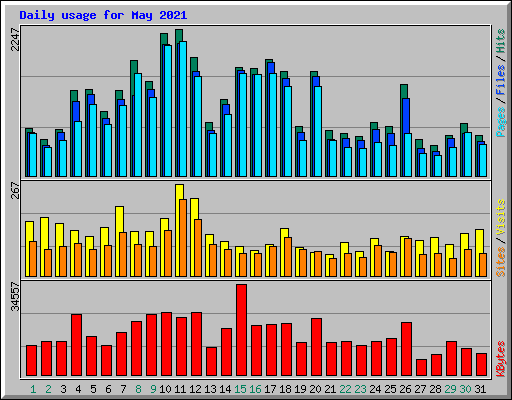Click the 34557 y-axis label
The width and height of the screenshot is (512, 400).
tap(15, 296)
